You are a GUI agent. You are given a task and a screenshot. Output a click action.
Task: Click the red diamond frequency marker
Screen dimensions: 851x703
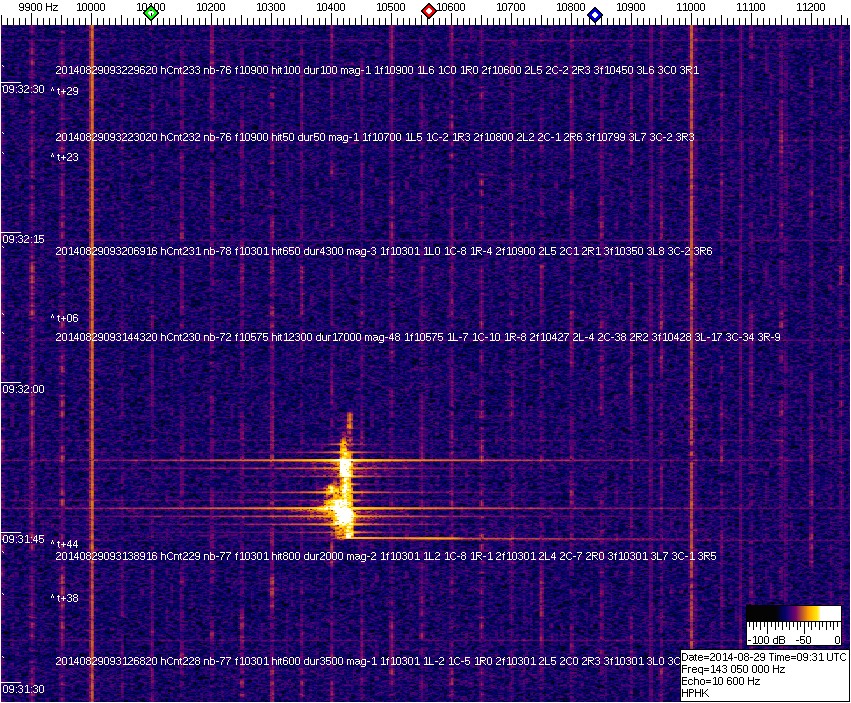(429, 11)
